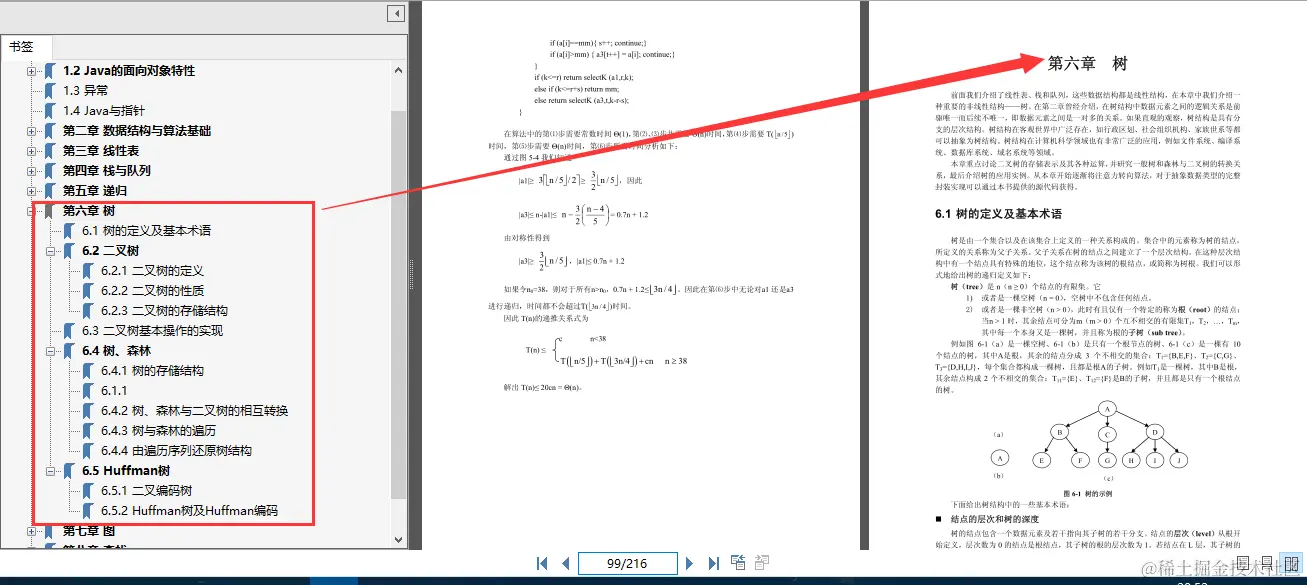Click bookmark icon for 6.2.2 二叉树的性质
1307x585 pixels.
[x=89, y=291]
